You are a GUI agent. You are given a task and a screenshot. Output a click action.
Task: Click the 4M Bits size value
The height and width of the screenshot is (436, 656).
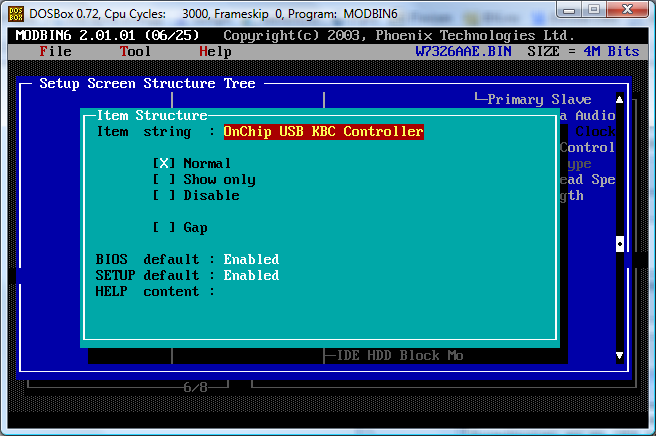click(611, 51)
